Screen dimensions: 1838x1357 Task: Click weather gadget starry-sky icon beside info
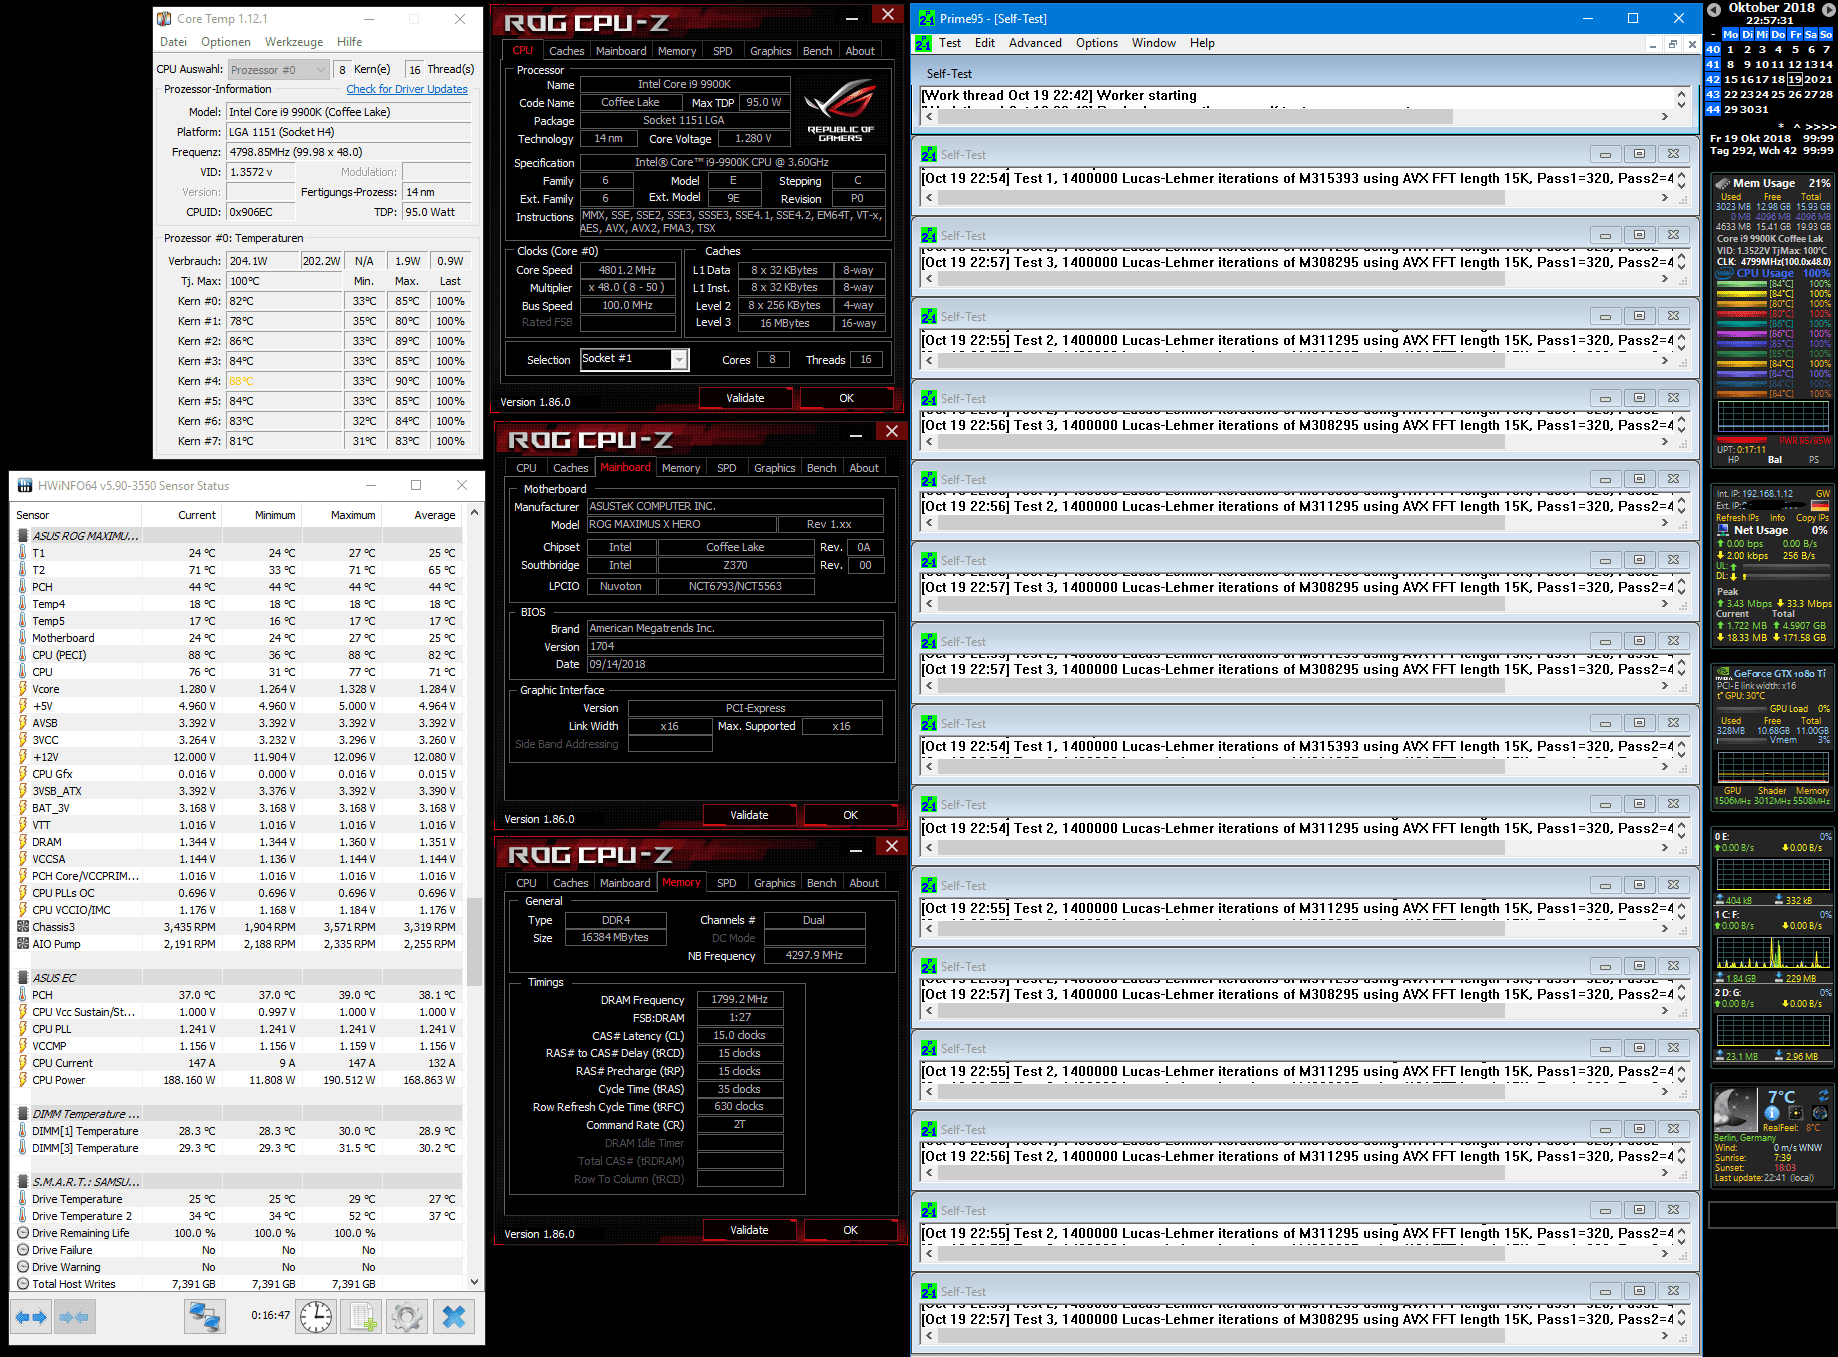[1796, 1113]
